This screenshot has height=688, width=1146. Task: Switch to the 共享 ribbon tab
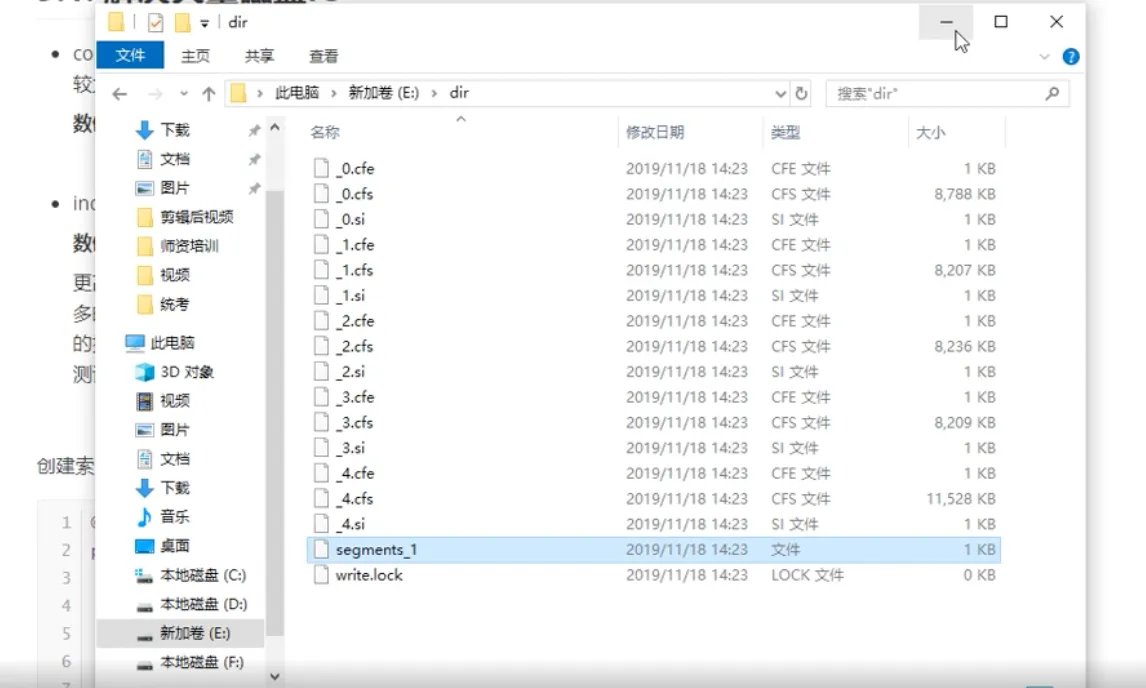click(259, 56)
